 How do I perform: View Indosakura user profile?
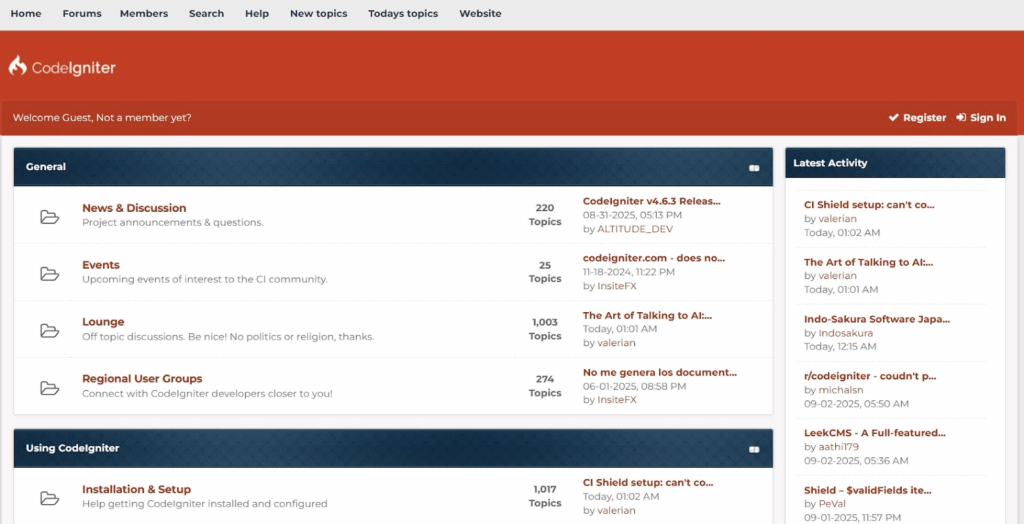coord(846,333)
